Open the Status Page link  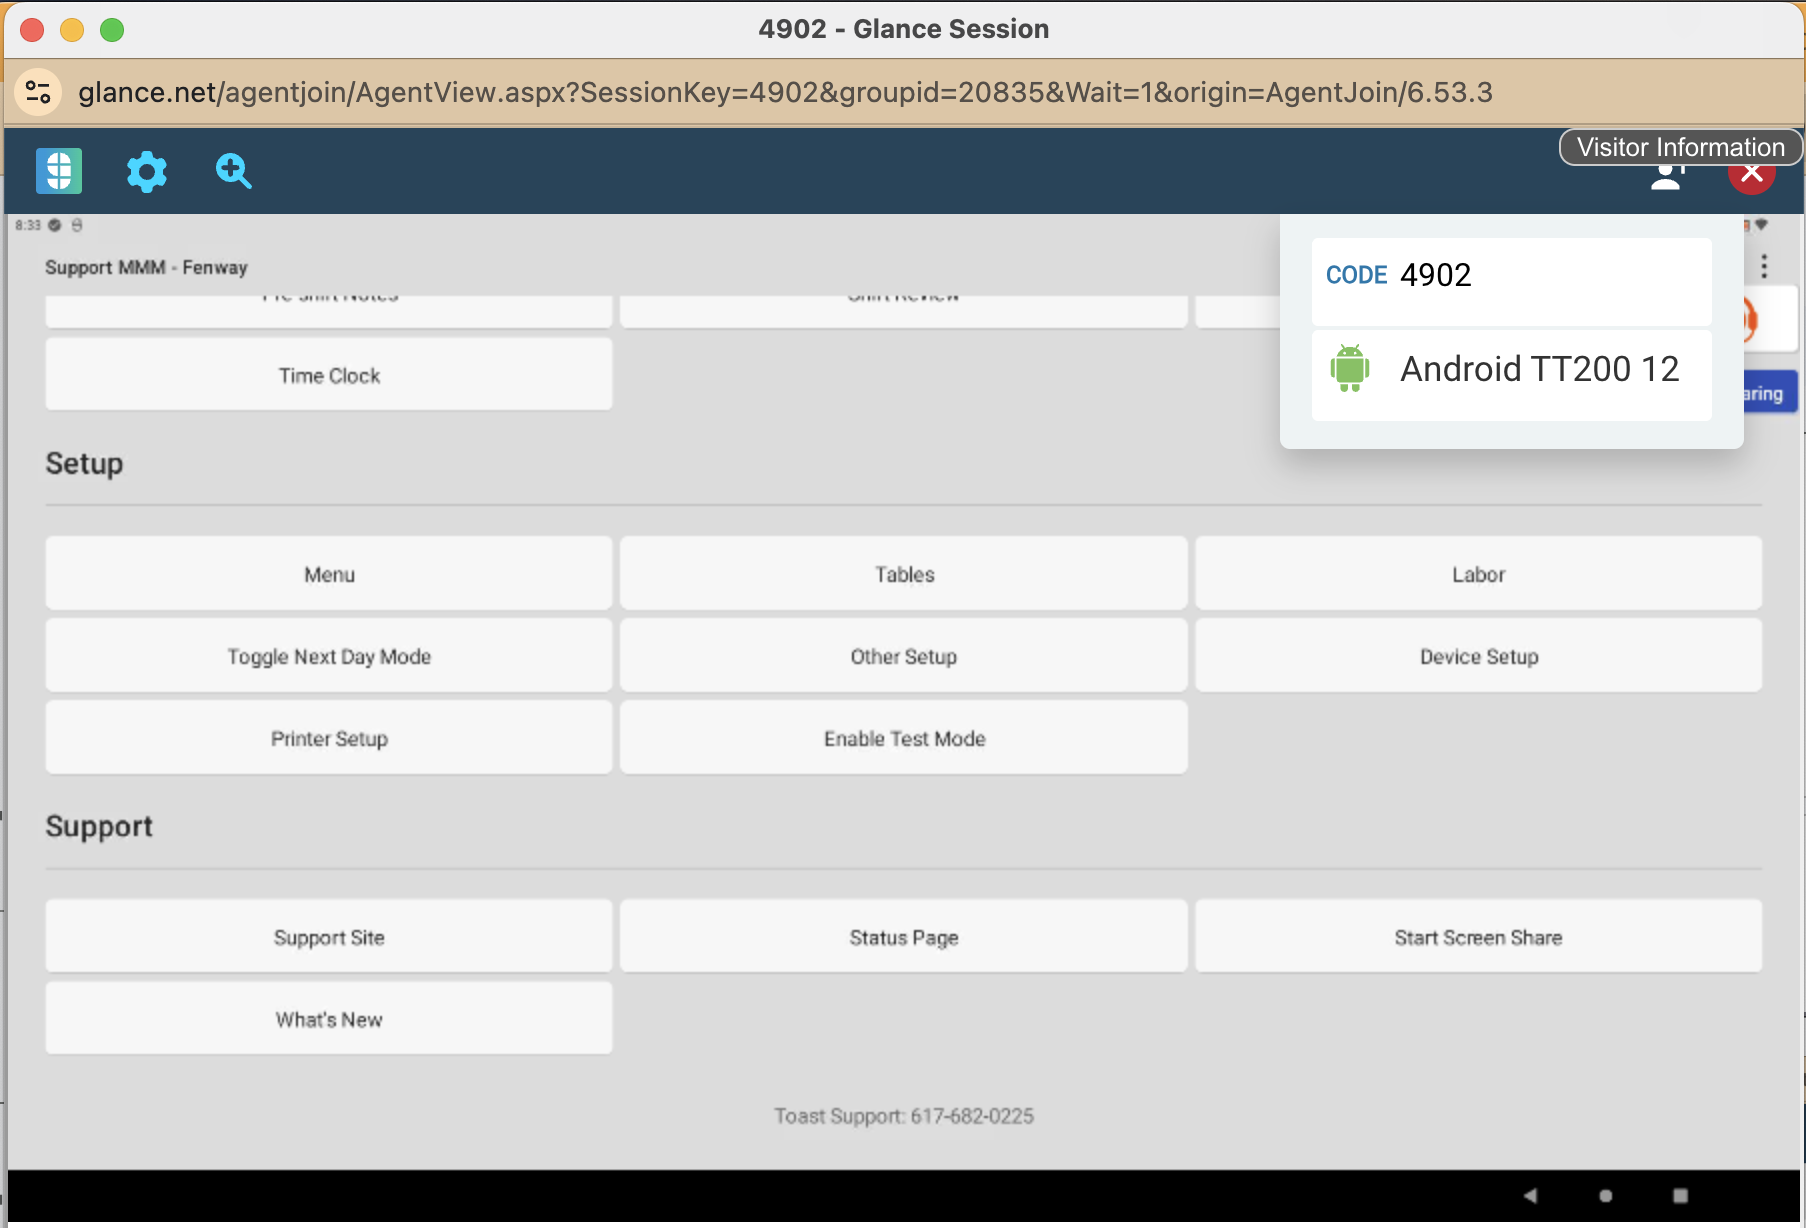click(x=903, y=937)
